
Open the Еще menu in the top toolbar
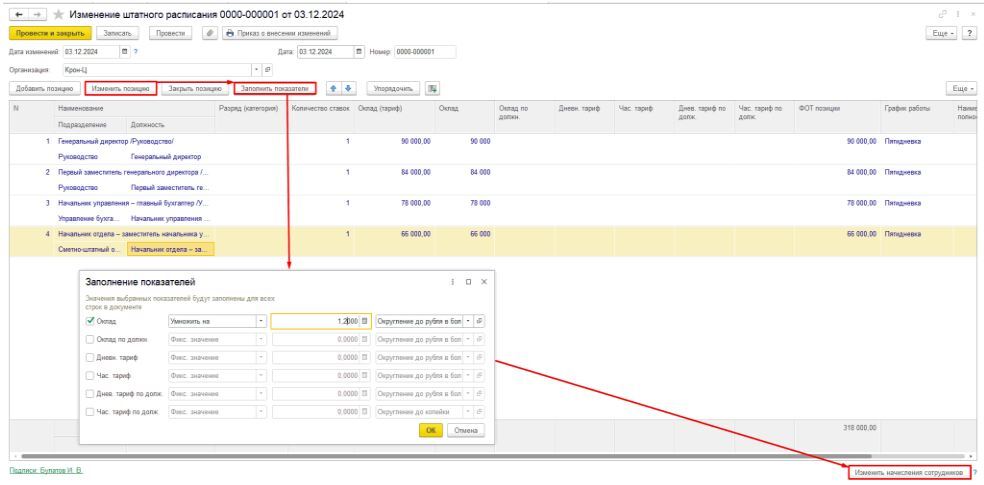pyautogui.click(x=943, y=33)
